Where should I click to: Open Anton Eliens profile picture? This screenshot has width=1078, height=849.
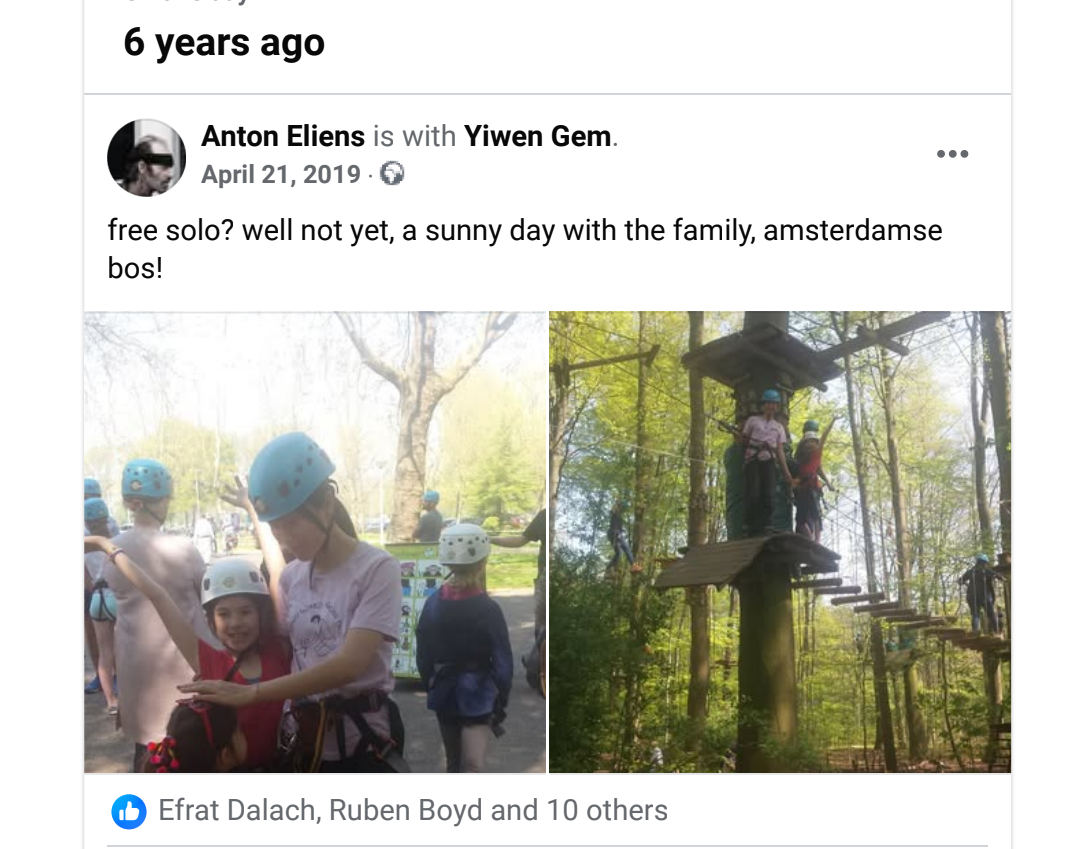(146, 157)
